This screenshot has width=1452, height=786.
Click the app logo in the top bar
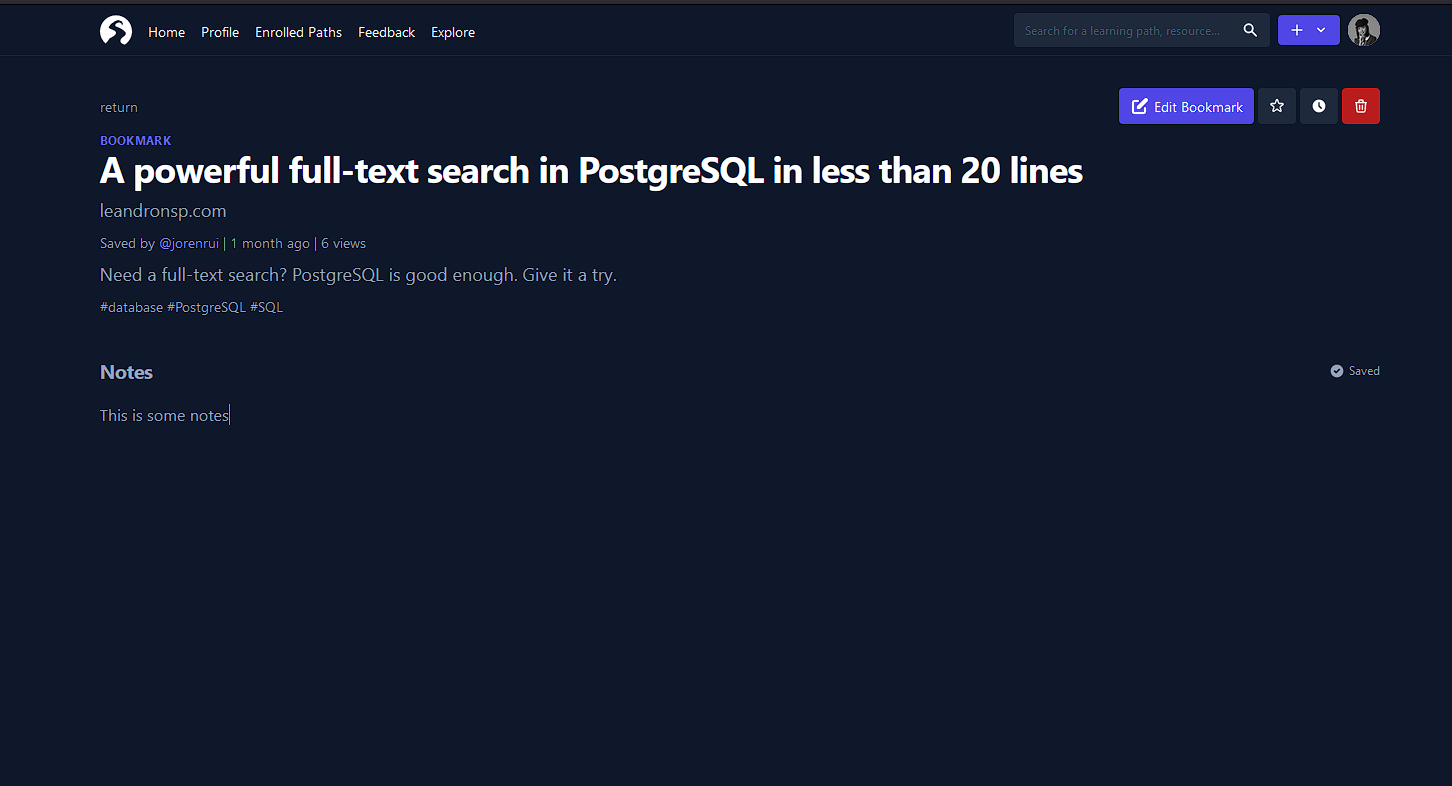click(116, 29)
